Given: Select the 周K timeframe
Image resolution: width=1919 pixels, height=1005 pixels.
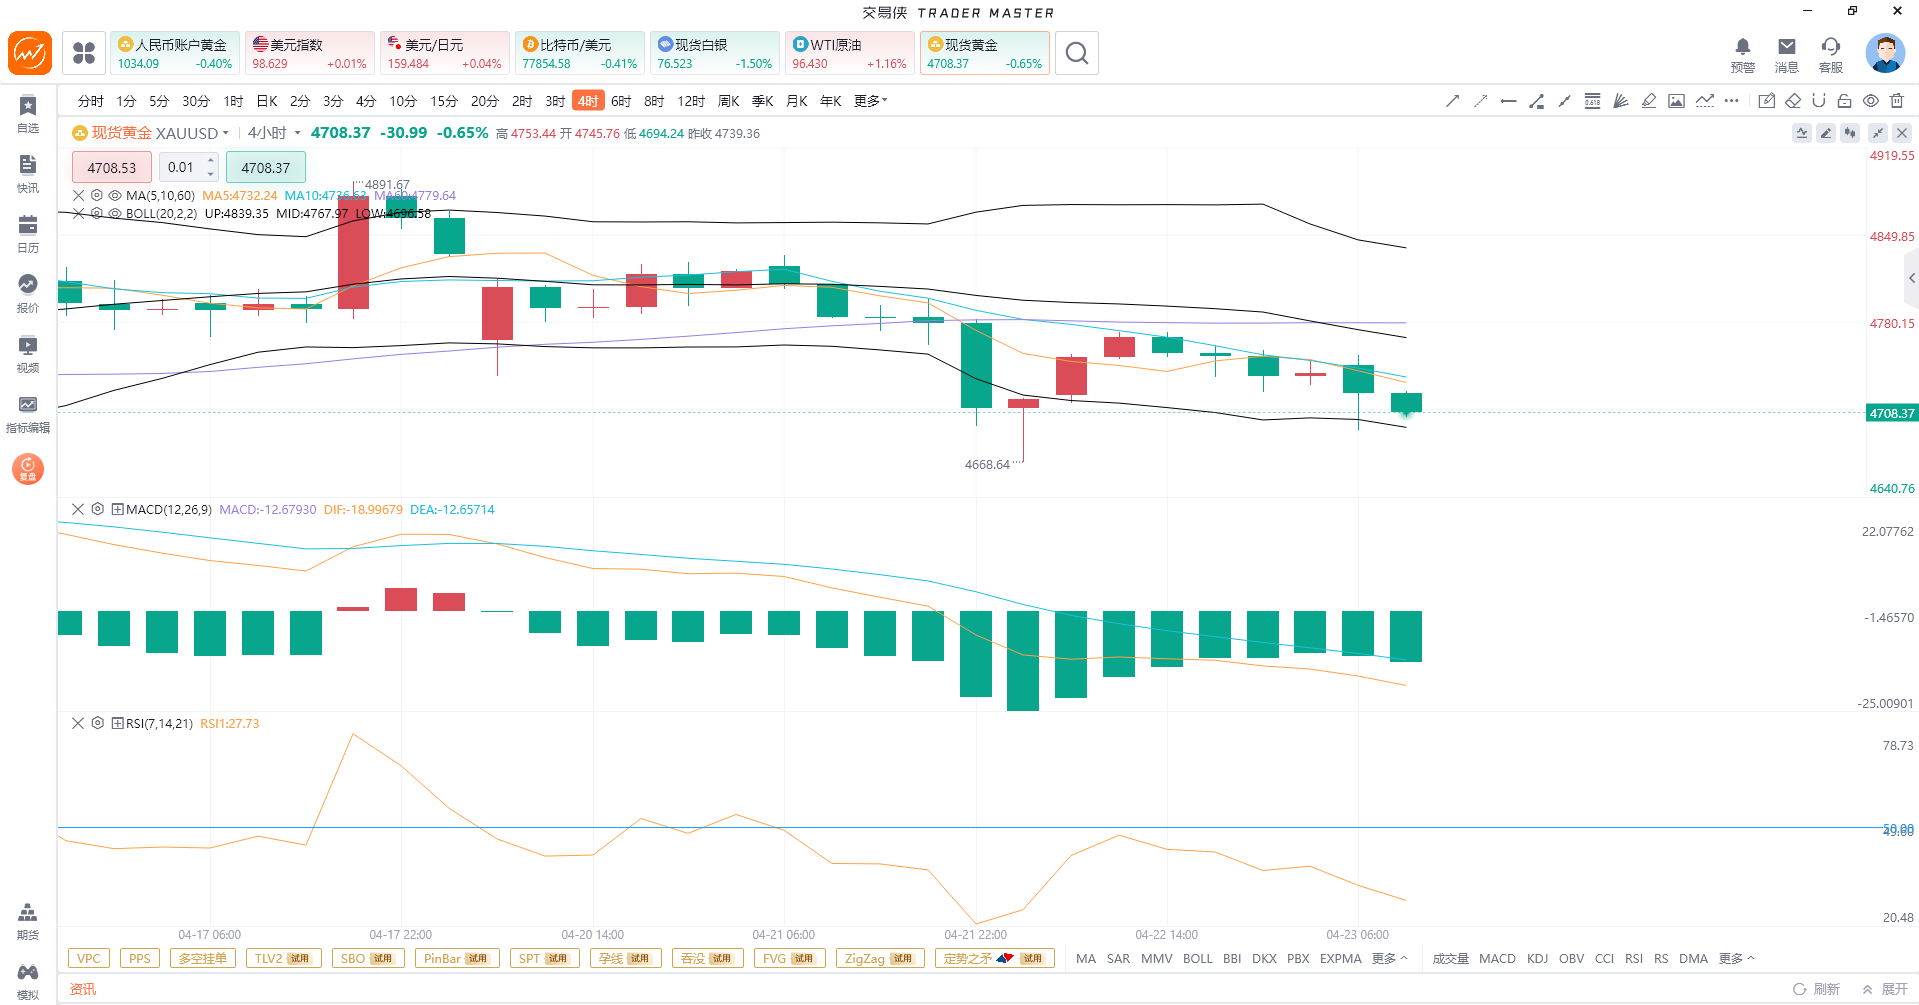Looking at the screenshot, I should click(729, 101).
